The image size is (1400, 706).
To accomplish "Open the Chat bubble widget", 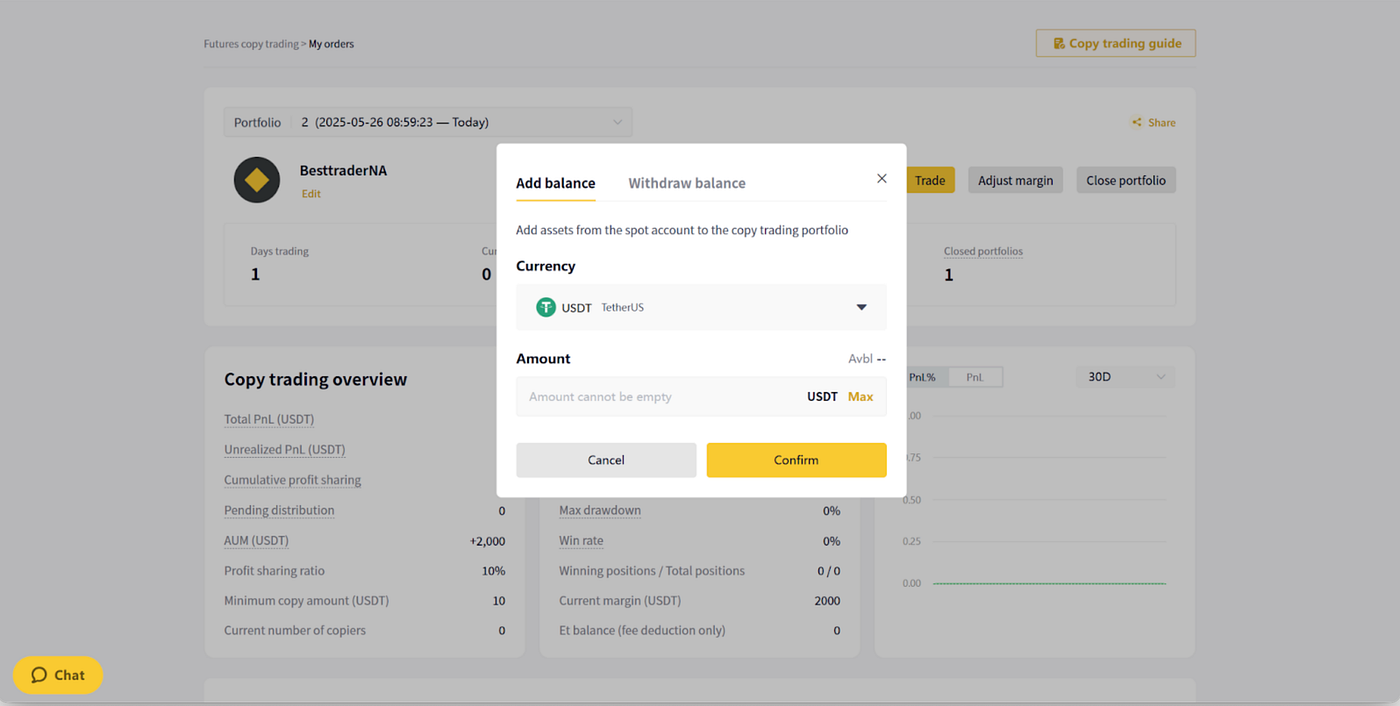I will click(x=58, y=675).
